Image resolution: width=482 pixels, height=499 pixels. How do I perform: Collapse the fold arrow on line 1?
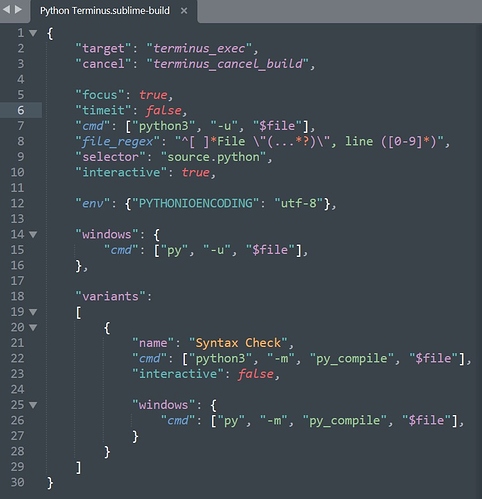click(33, 33)
